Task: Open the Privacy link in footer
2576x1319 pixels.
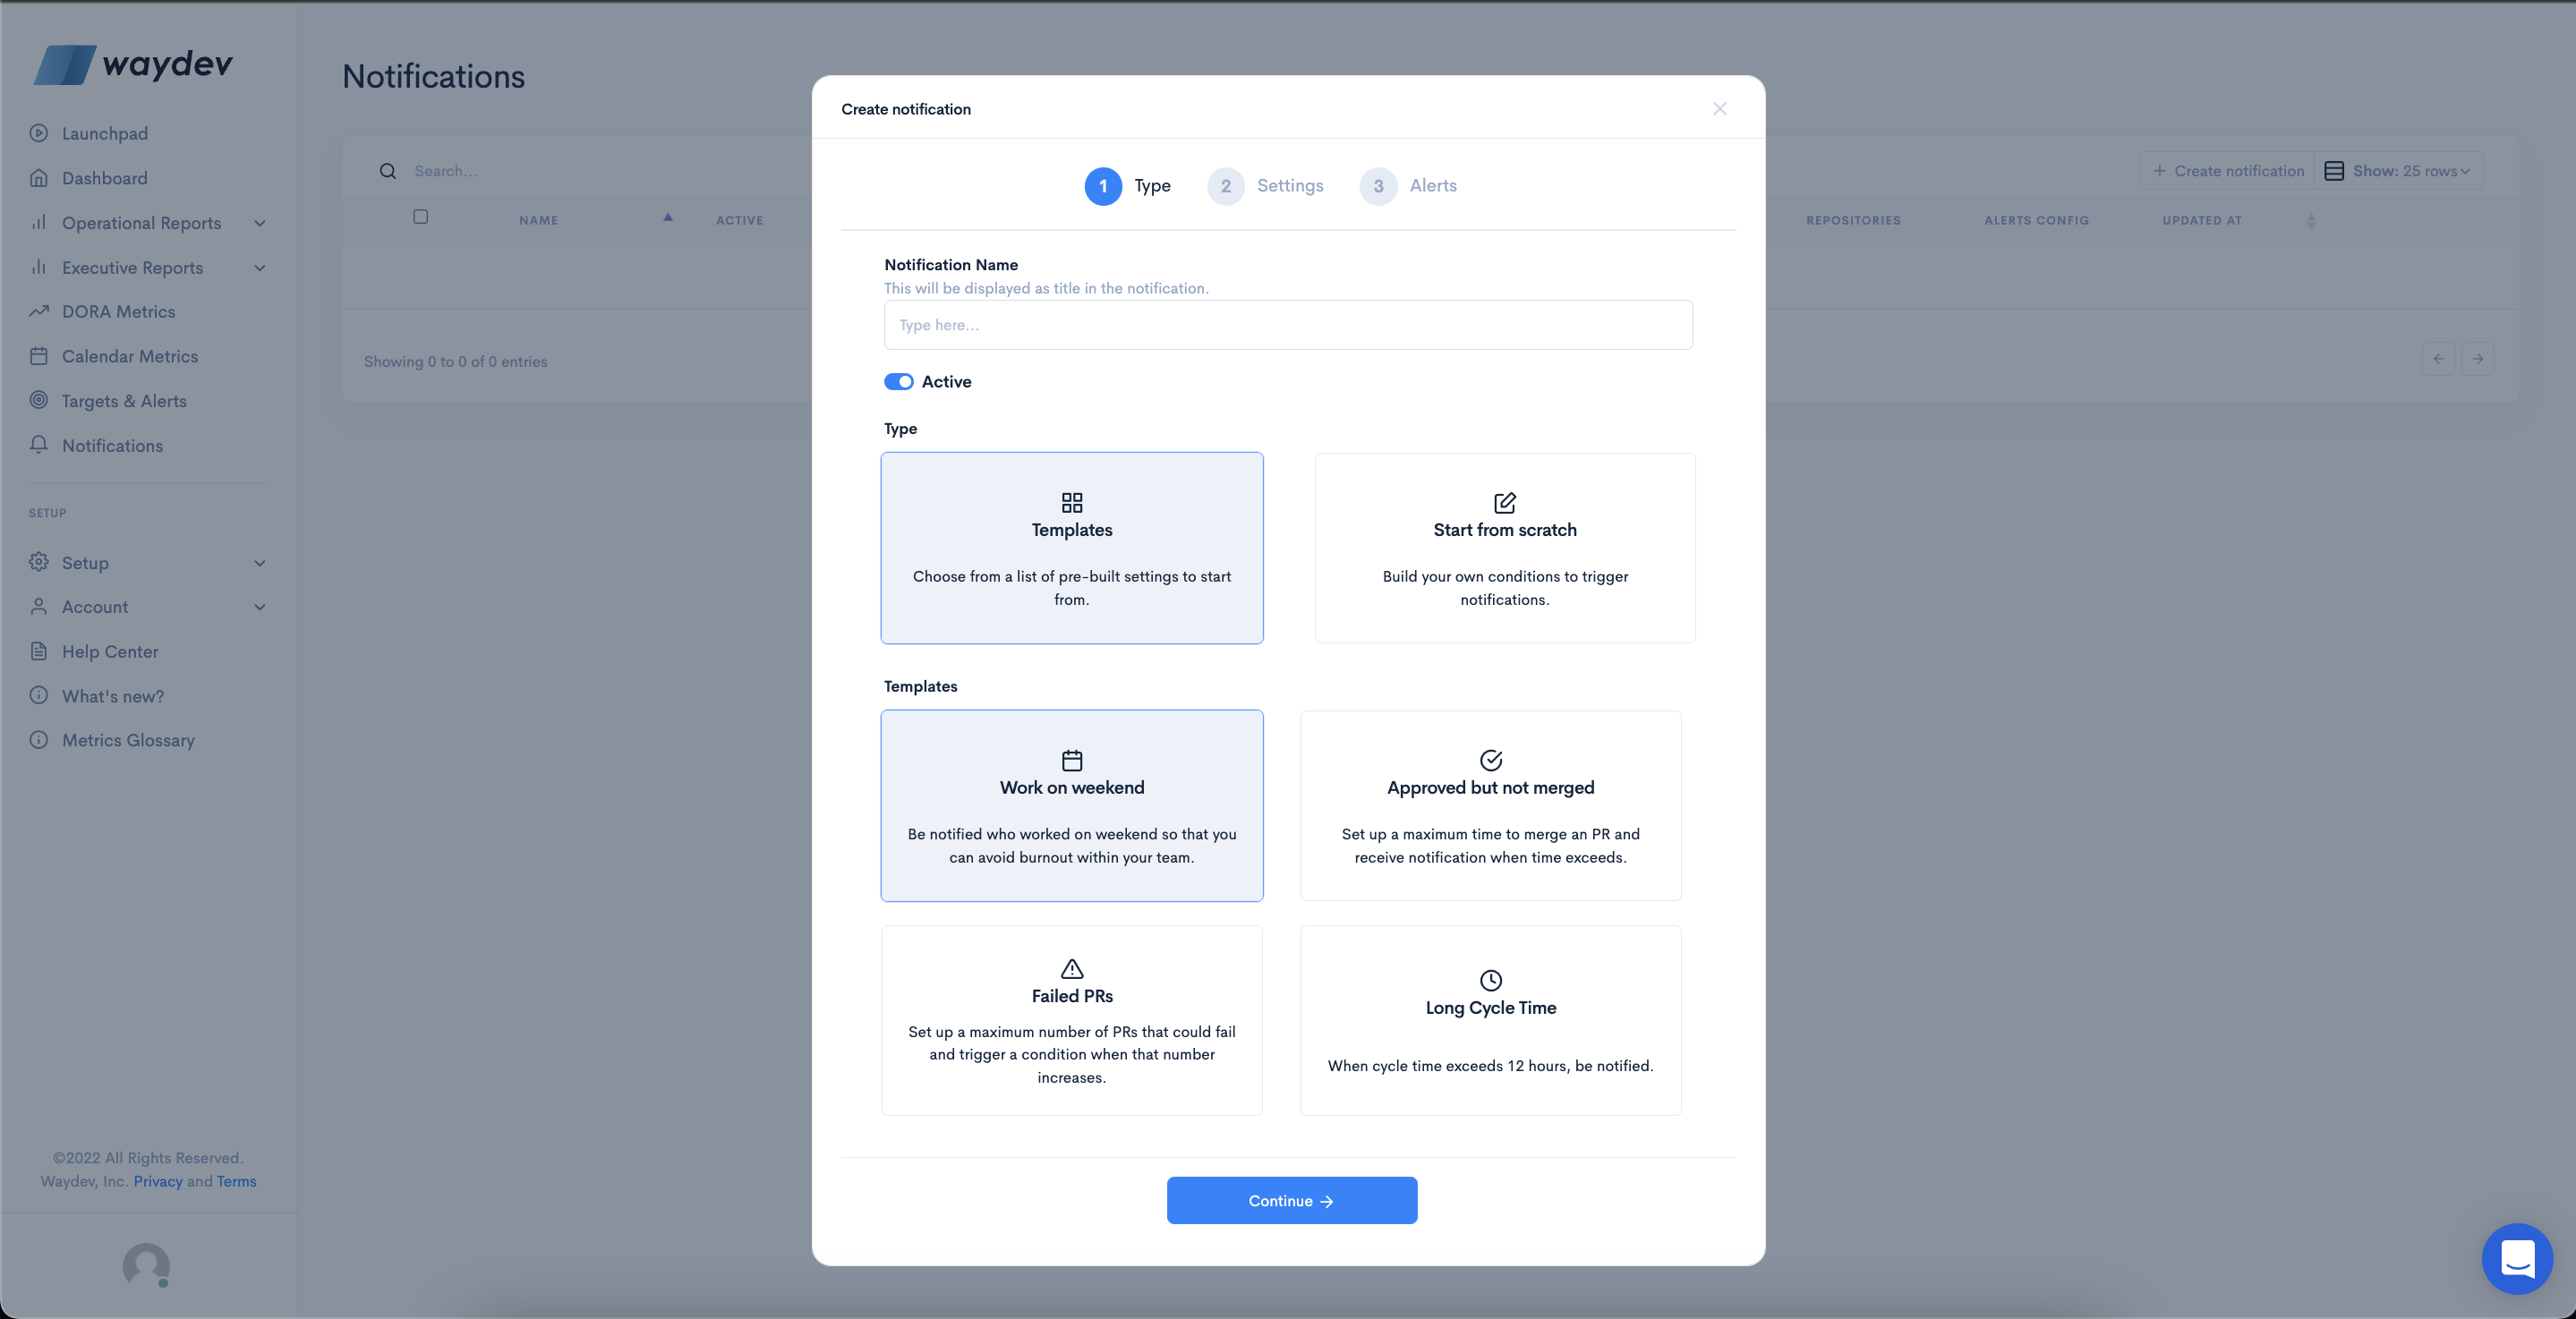Action: pyautogui.click(x=158, y=1181)
